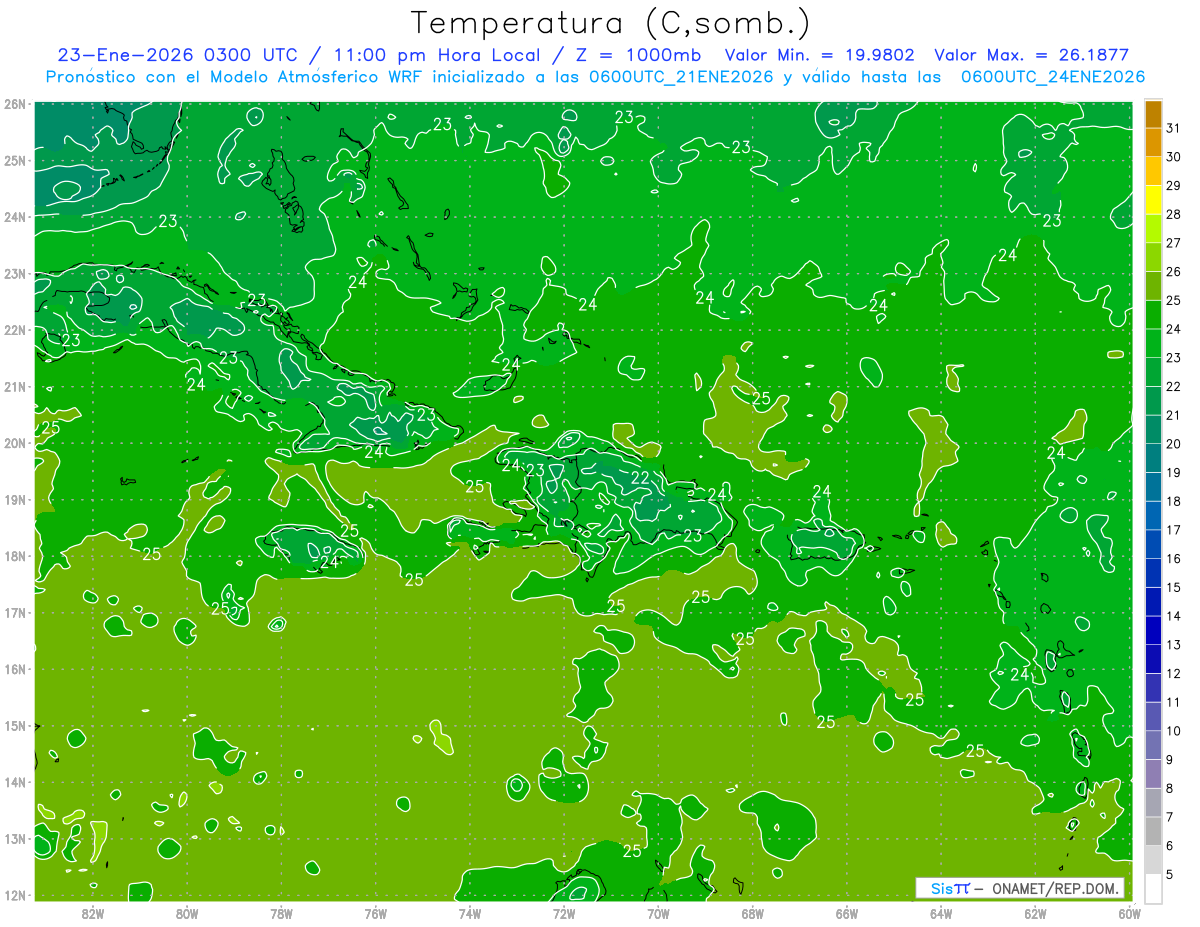Click 'Pronóstico con el Modelo Atmósferico WRF' text
This screenshot has height=927, width=1200.
[234, 77]
